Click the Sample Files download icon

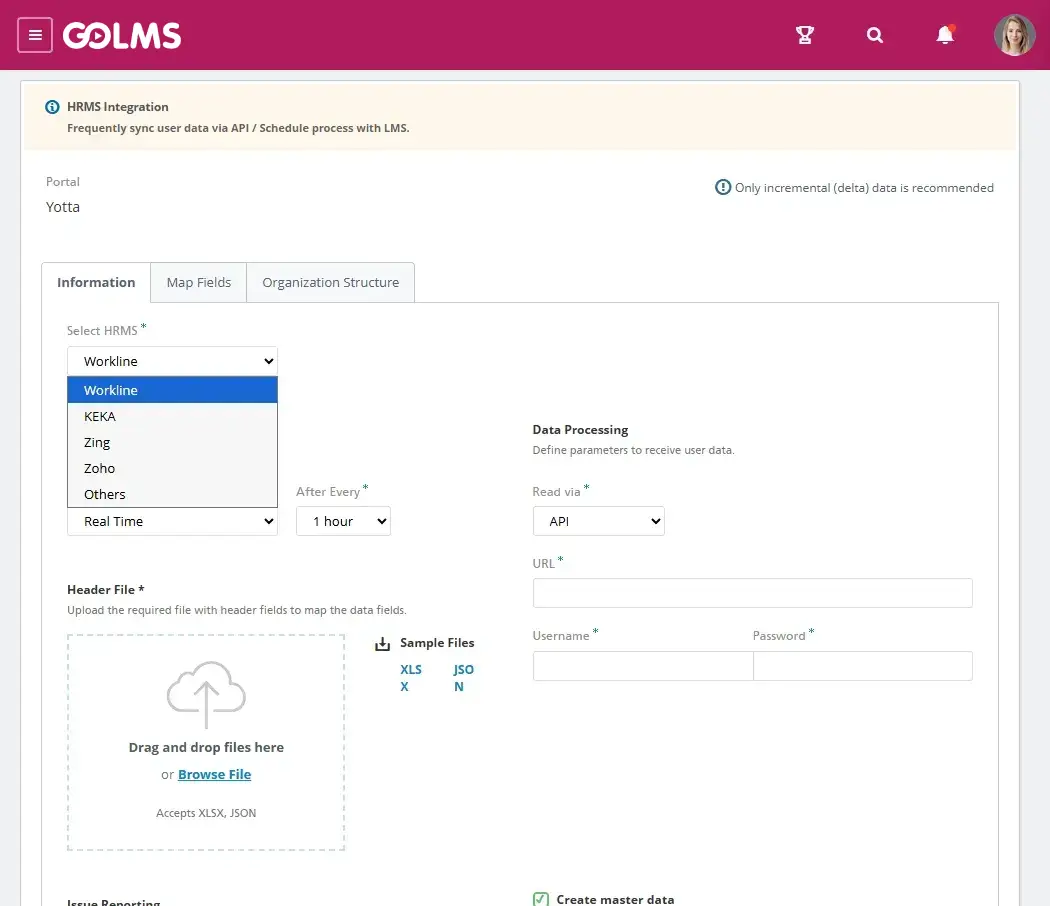pyautogui.click(x=382, y=644)
